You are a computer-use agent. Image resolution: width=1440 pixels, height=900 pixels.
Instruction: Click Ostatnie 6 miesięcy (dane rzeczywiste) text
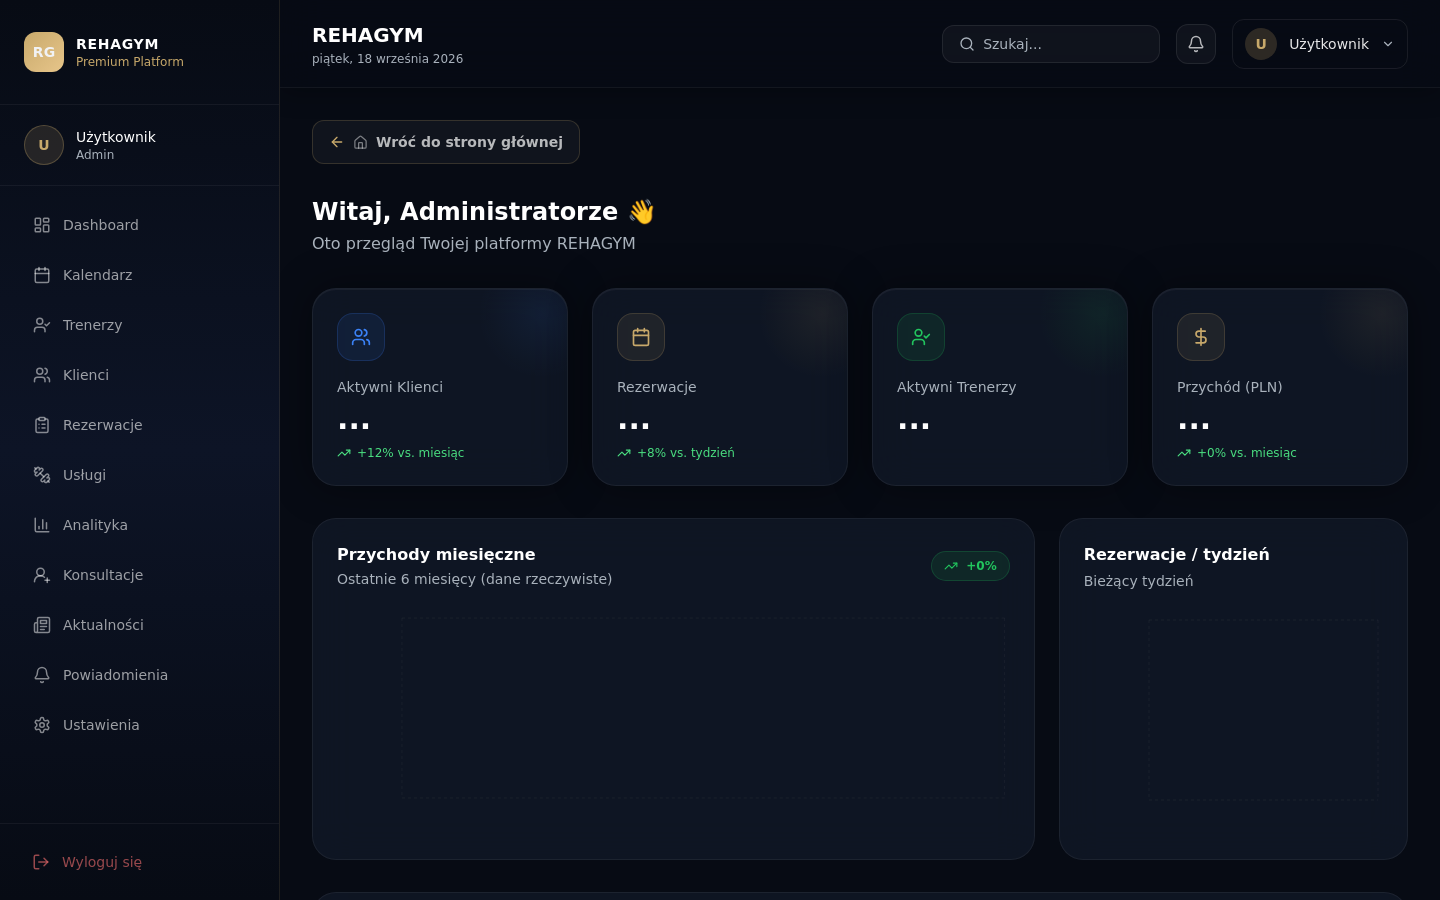click(x=475, y=579)
